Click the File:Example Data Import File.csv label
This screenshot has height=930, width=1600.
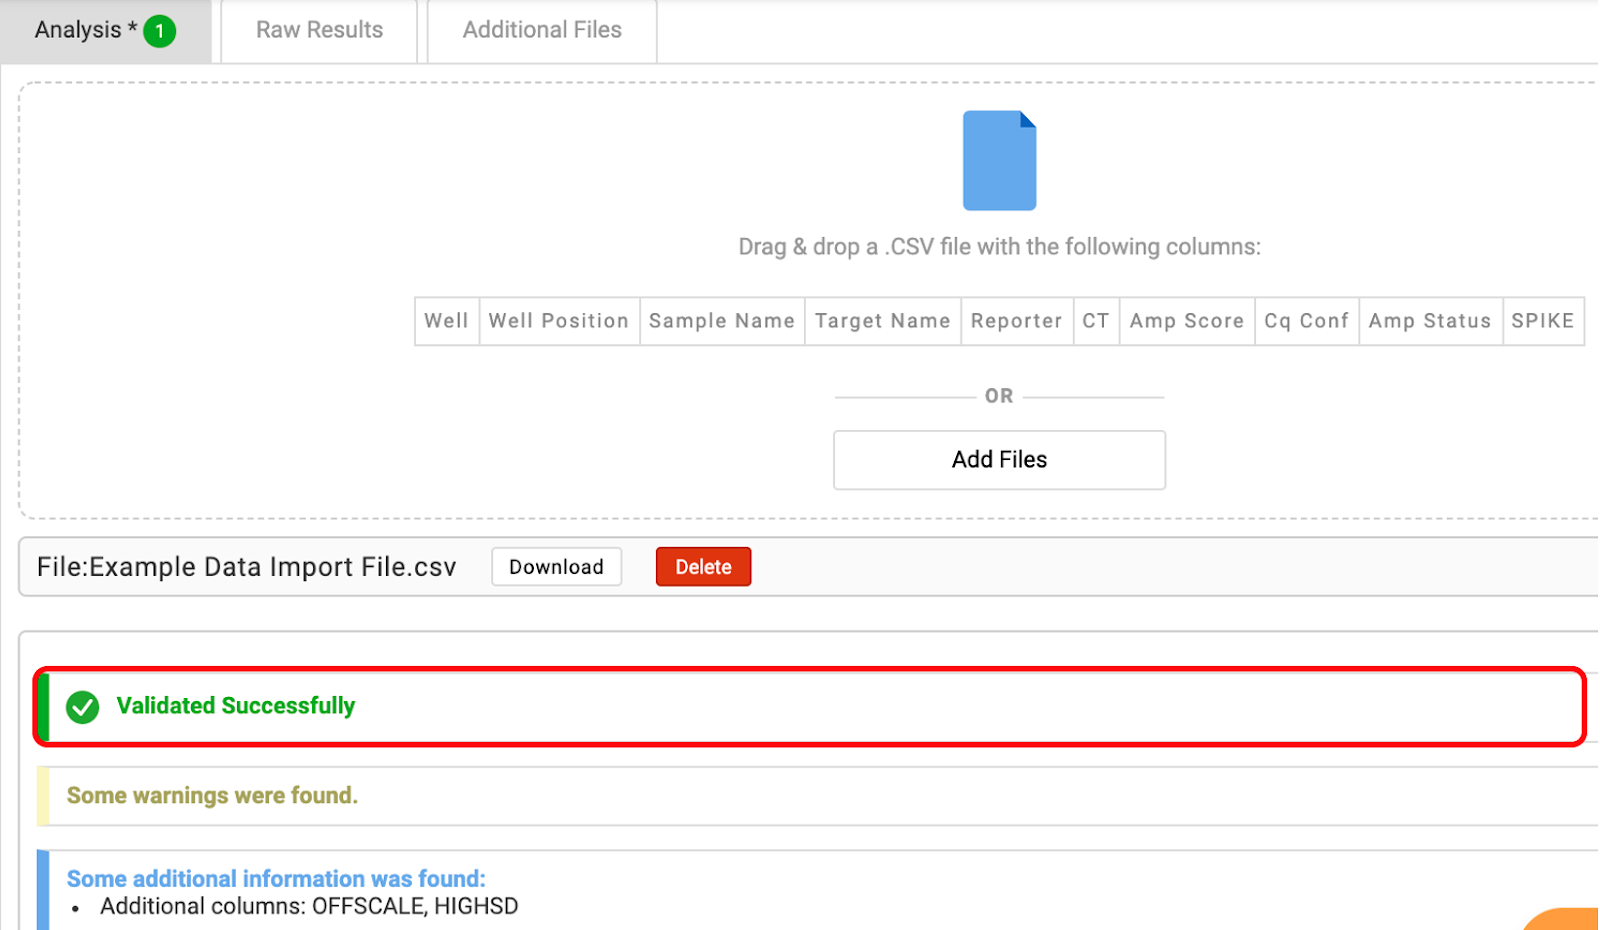pyautogui.click(x=247, y=567)
